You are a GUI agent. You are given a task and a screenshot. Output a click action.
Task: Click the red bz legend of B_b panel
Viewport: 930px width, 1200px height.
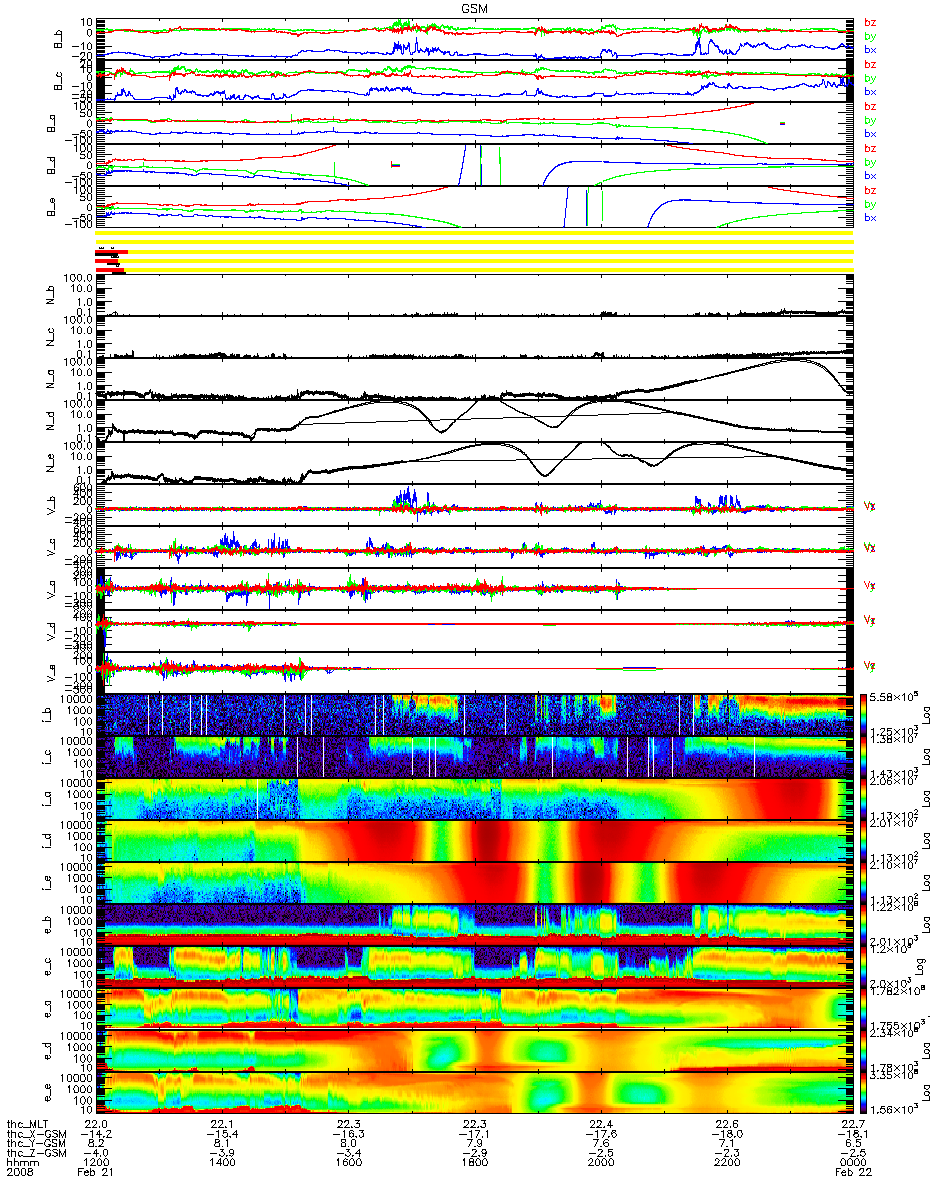870,22
